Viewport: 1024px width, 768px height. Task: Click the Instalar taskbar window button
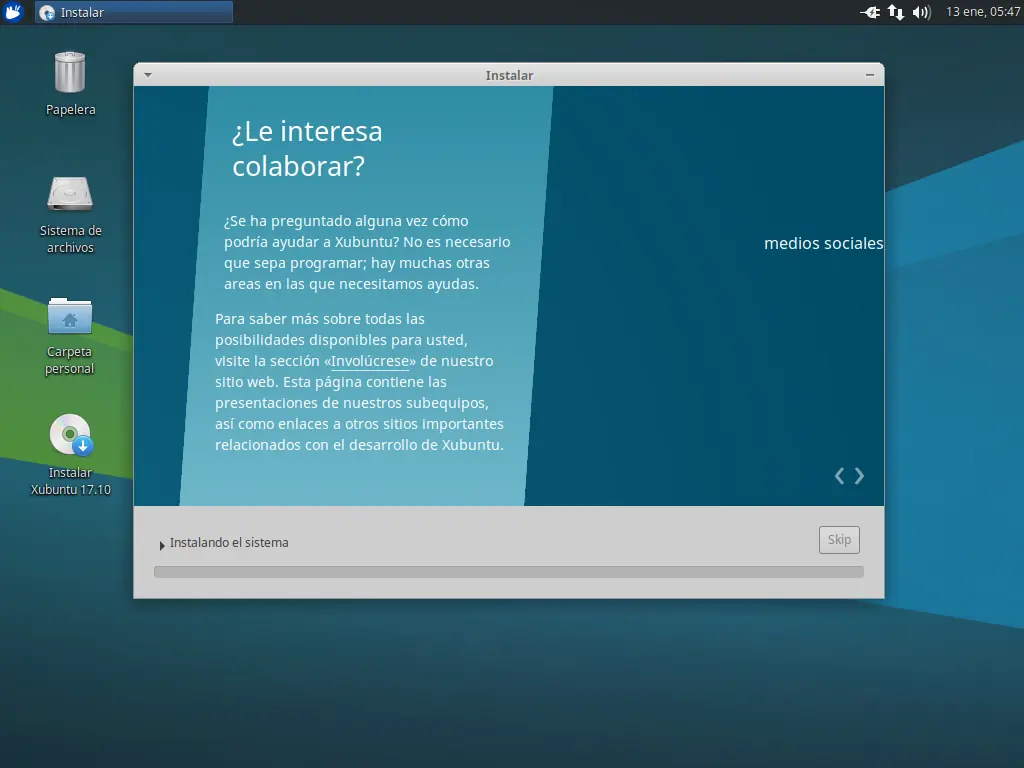tap(134, 12)
